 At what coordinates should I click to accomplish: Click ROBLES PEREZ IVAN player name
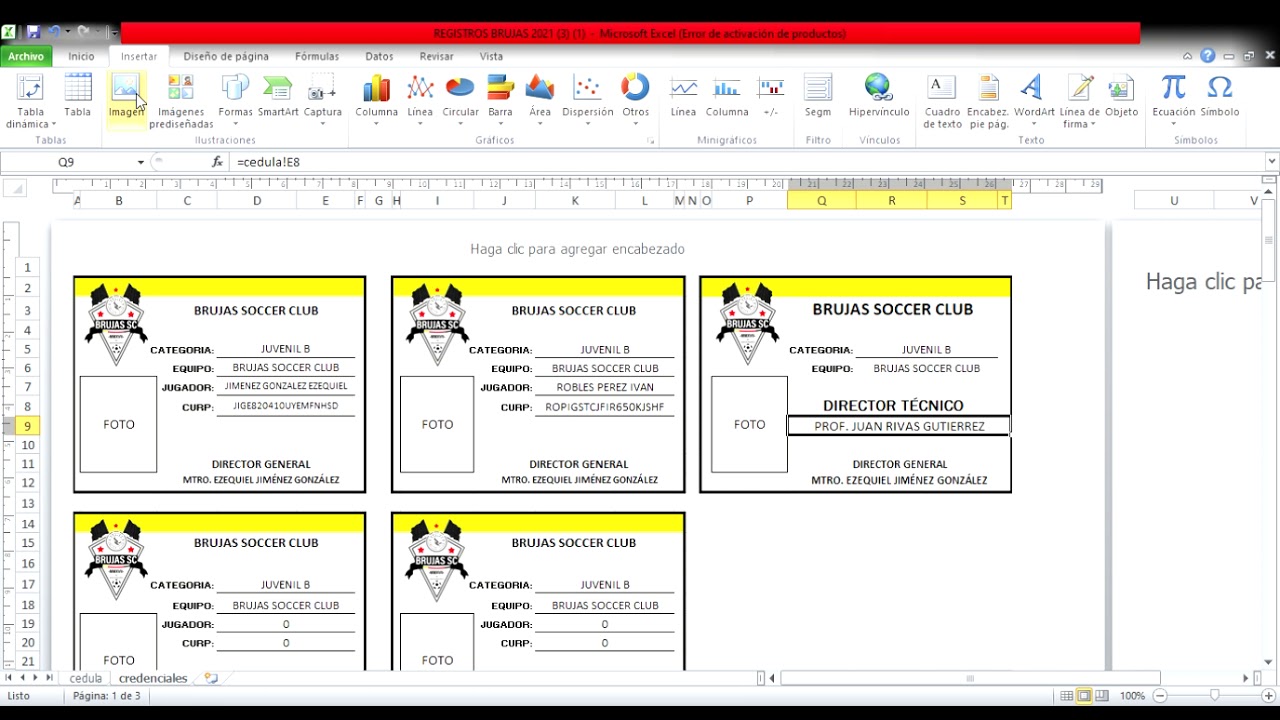[x=604, y=387]
